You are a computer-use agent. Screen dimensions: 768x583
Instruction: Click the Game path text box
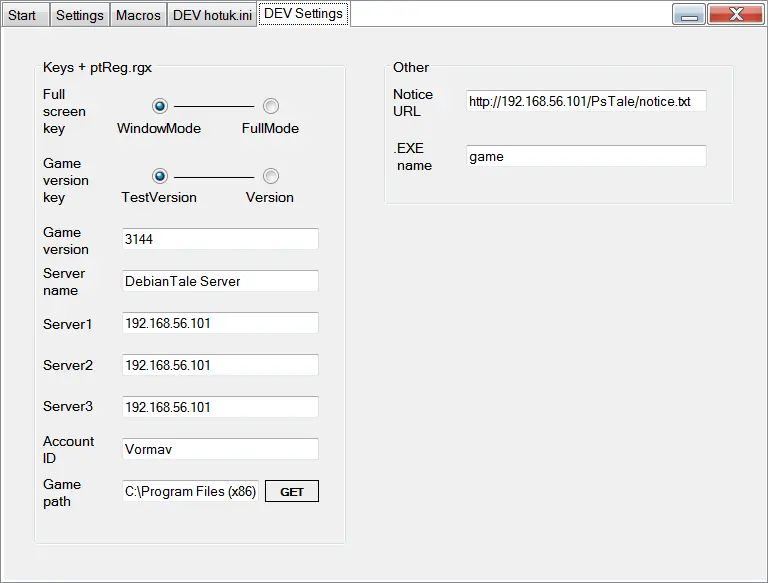point(191,491)
